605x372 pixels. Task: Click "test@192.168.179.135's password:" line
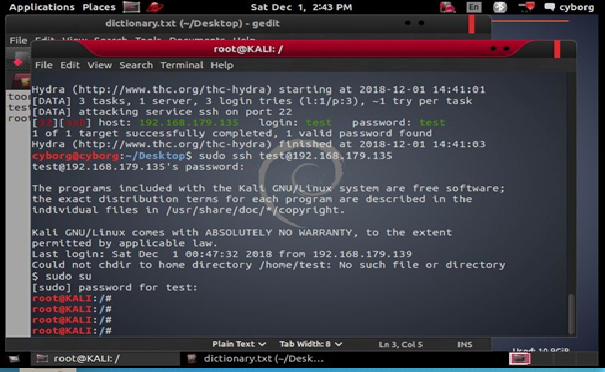pyautogui.click(x=138, y=167)
